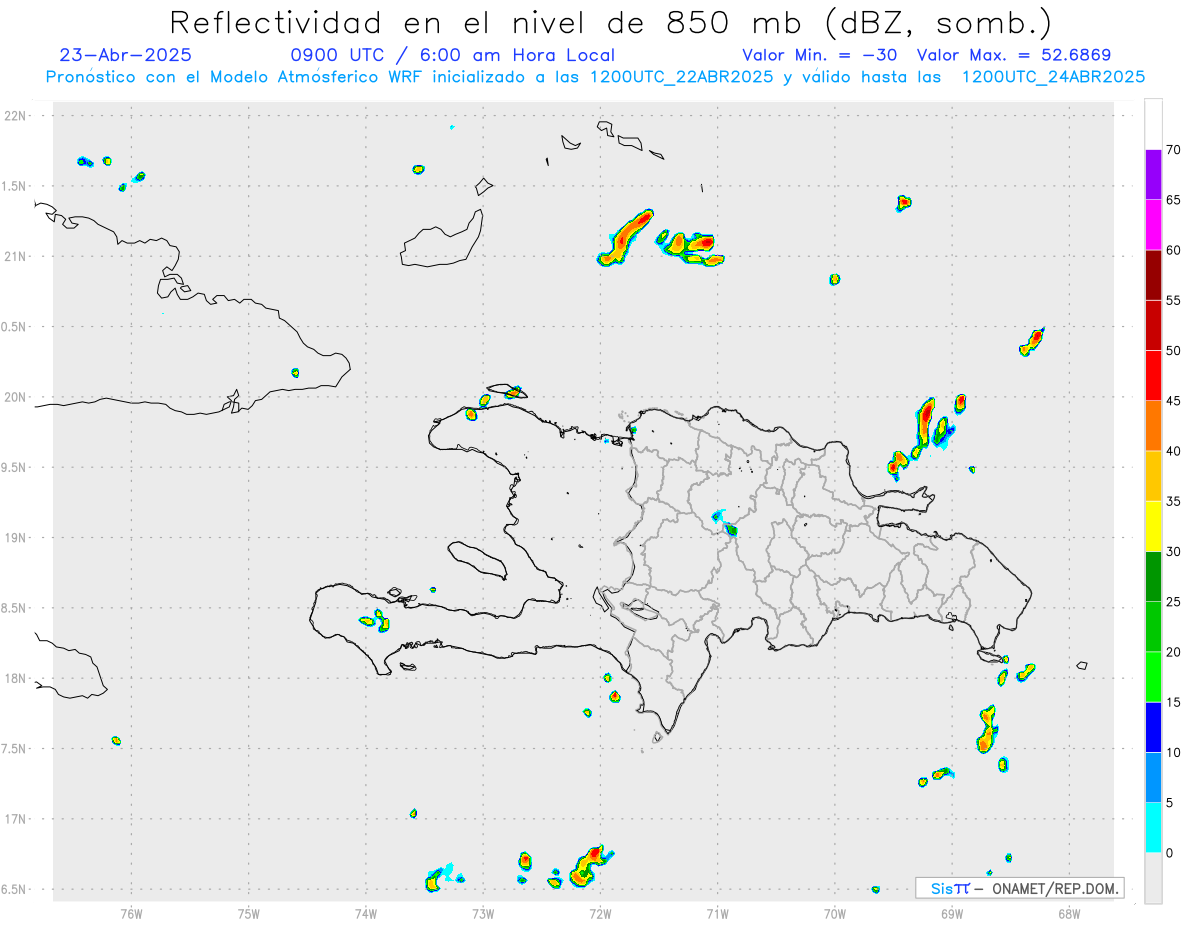
Task: Click the purple 65–70 dBZ color swatch
Action: point(1153,174)
